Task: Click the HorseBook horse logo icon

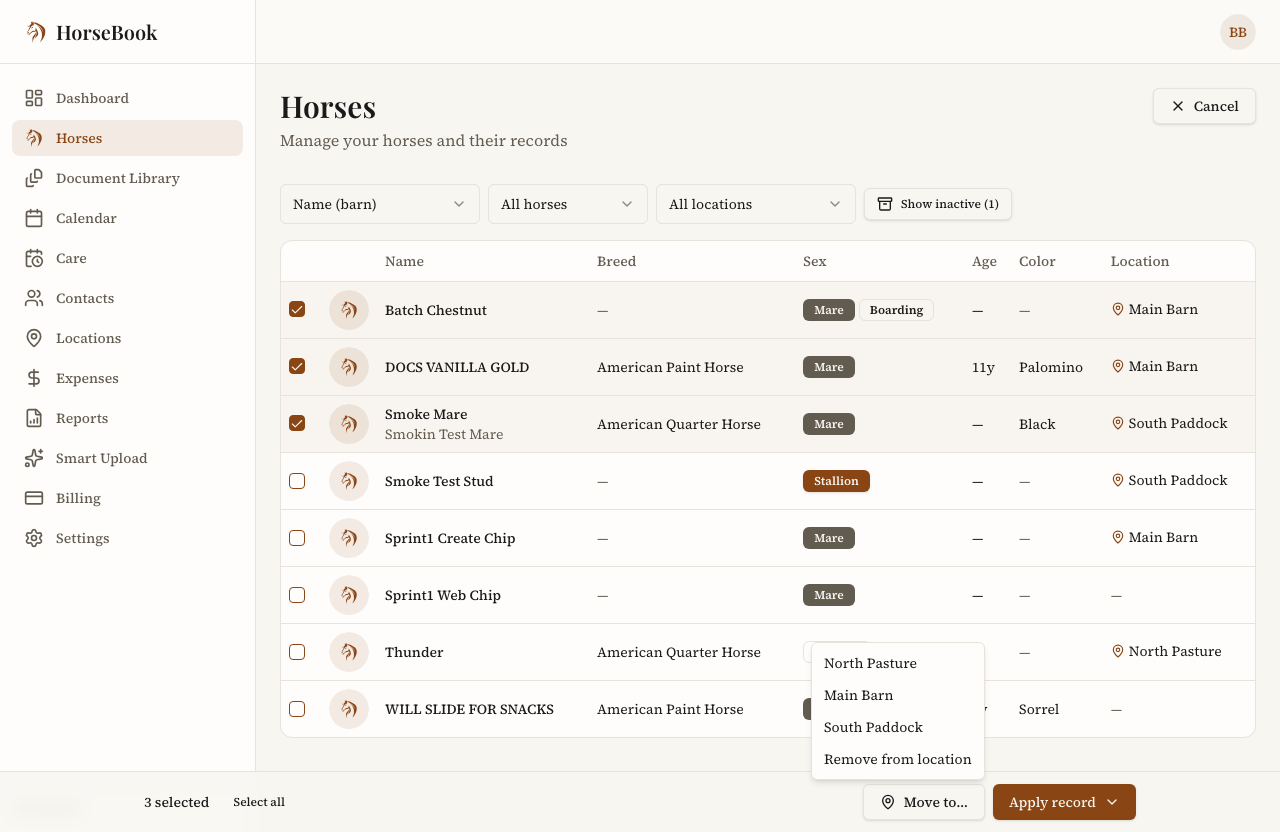Action: [36, 32]
